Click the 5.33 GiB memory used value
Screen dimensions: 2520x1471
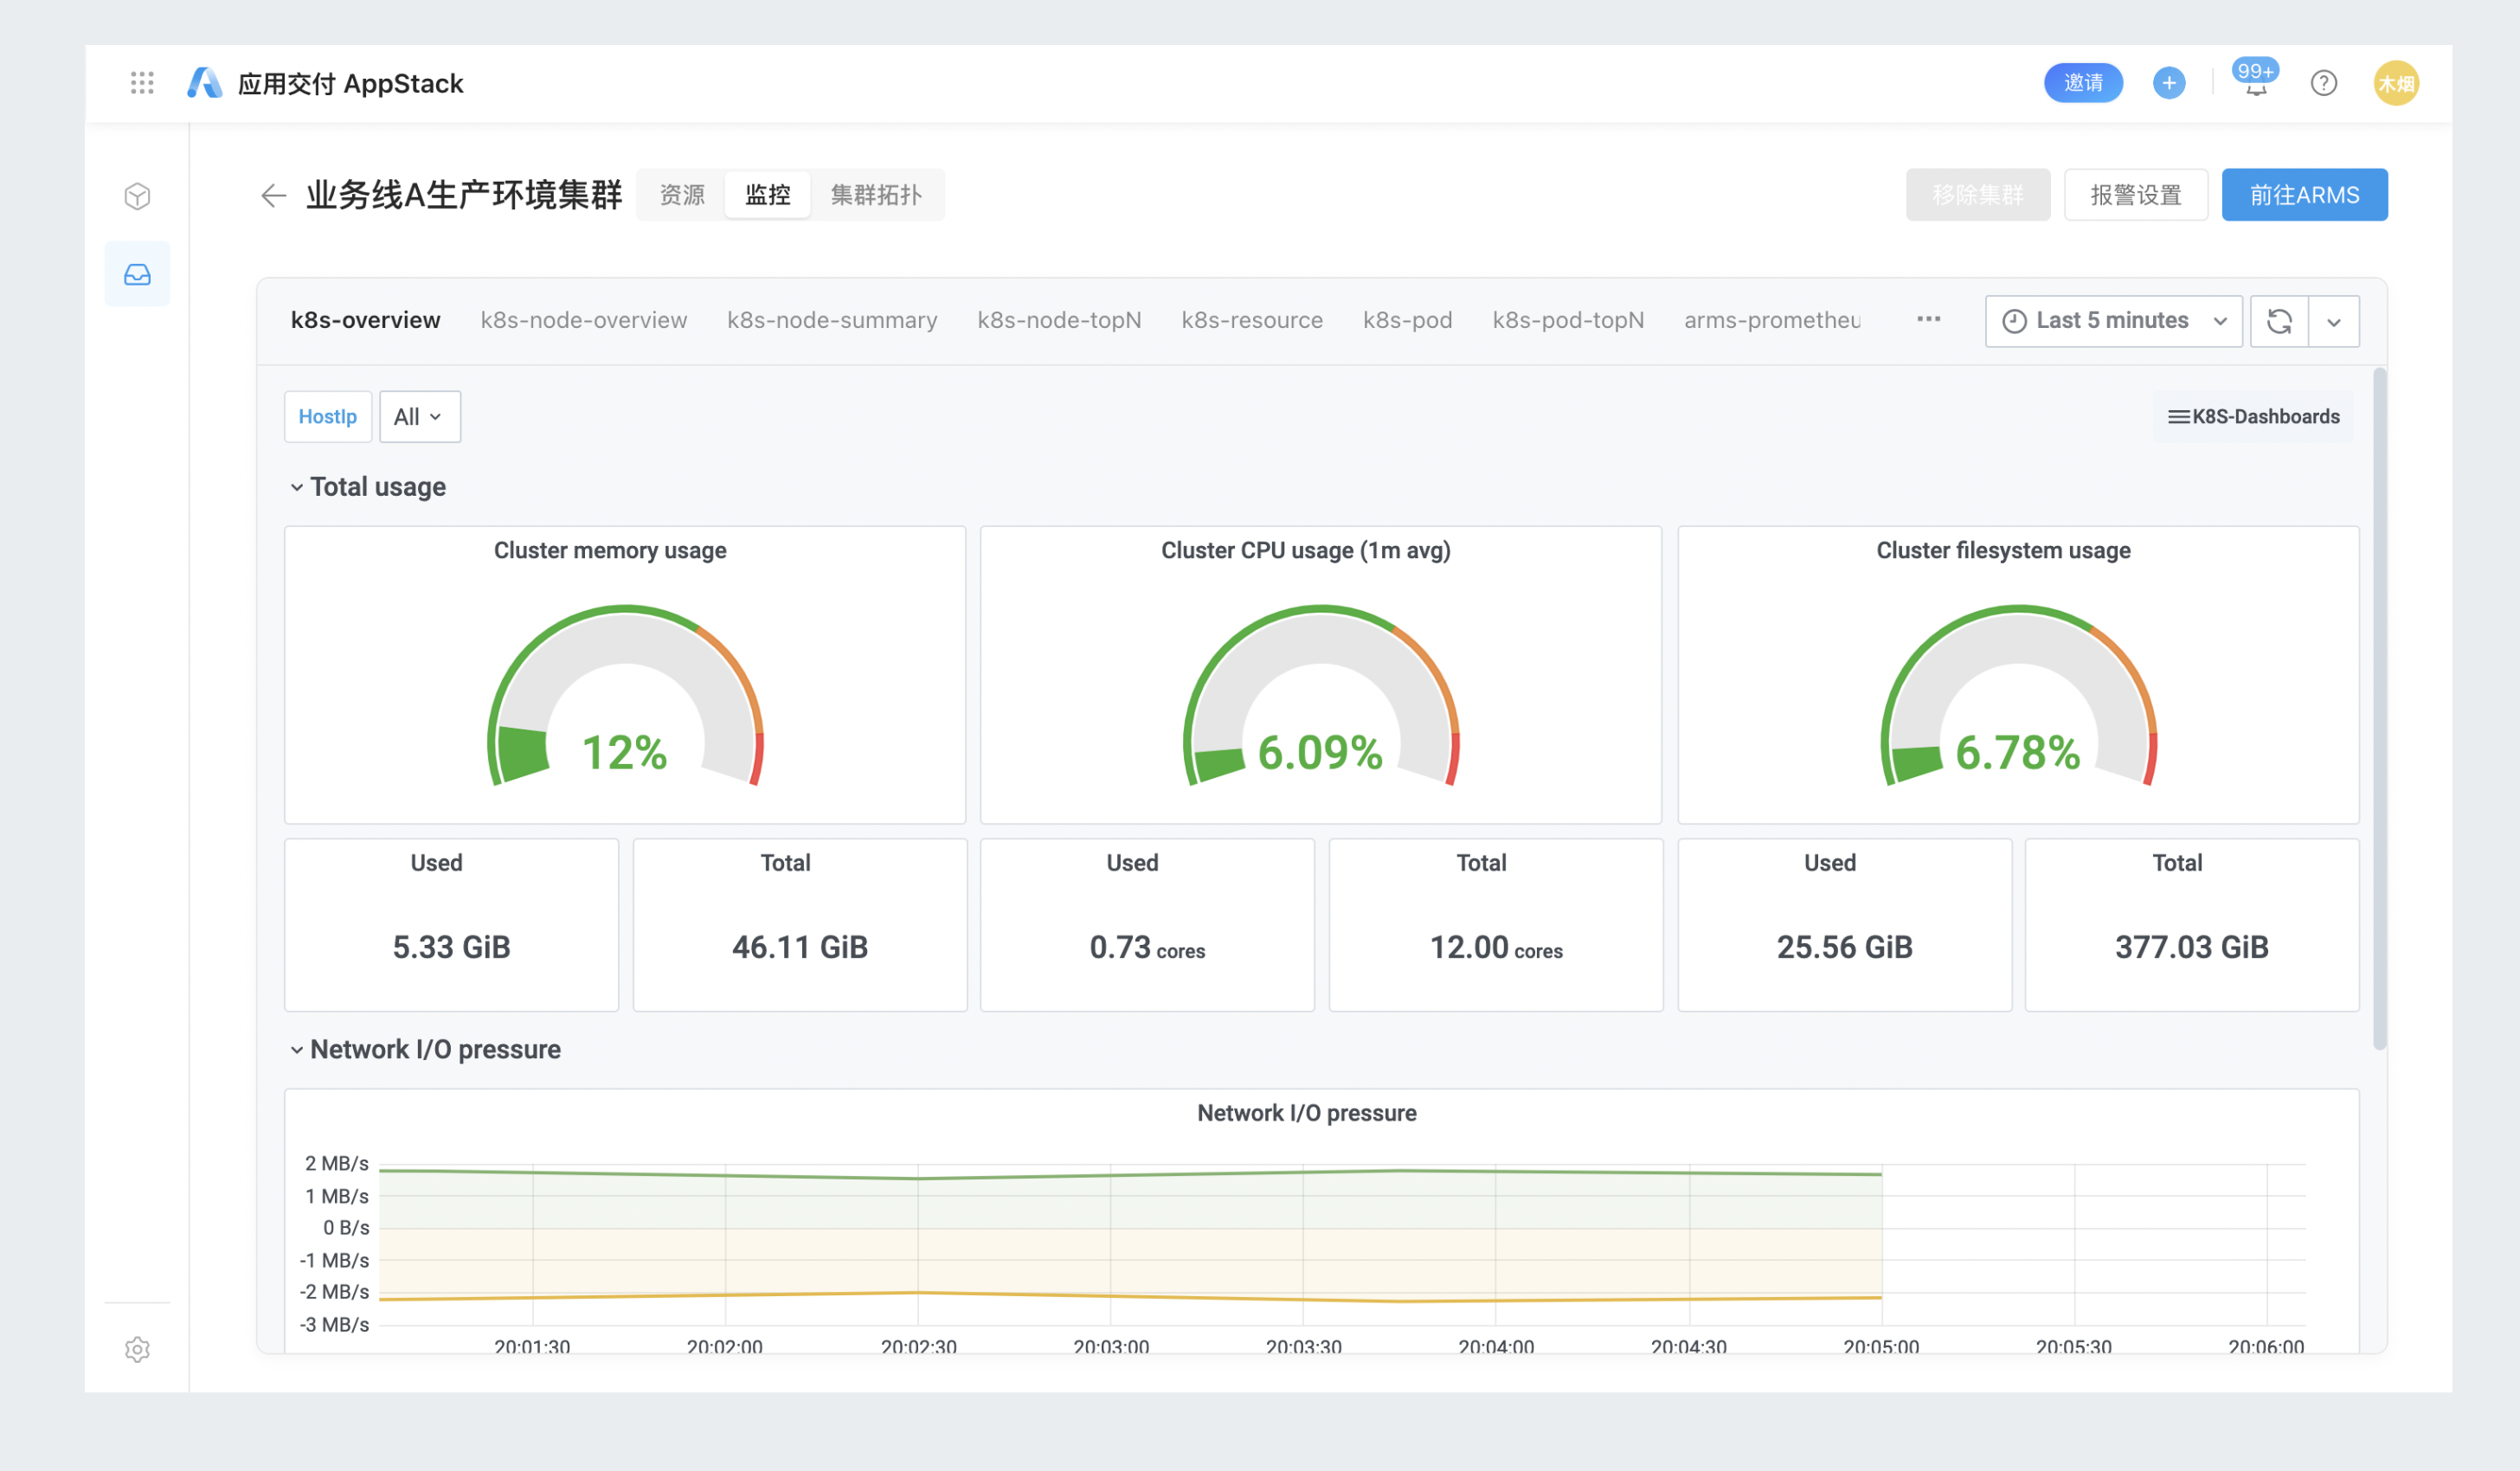[452, 947]
